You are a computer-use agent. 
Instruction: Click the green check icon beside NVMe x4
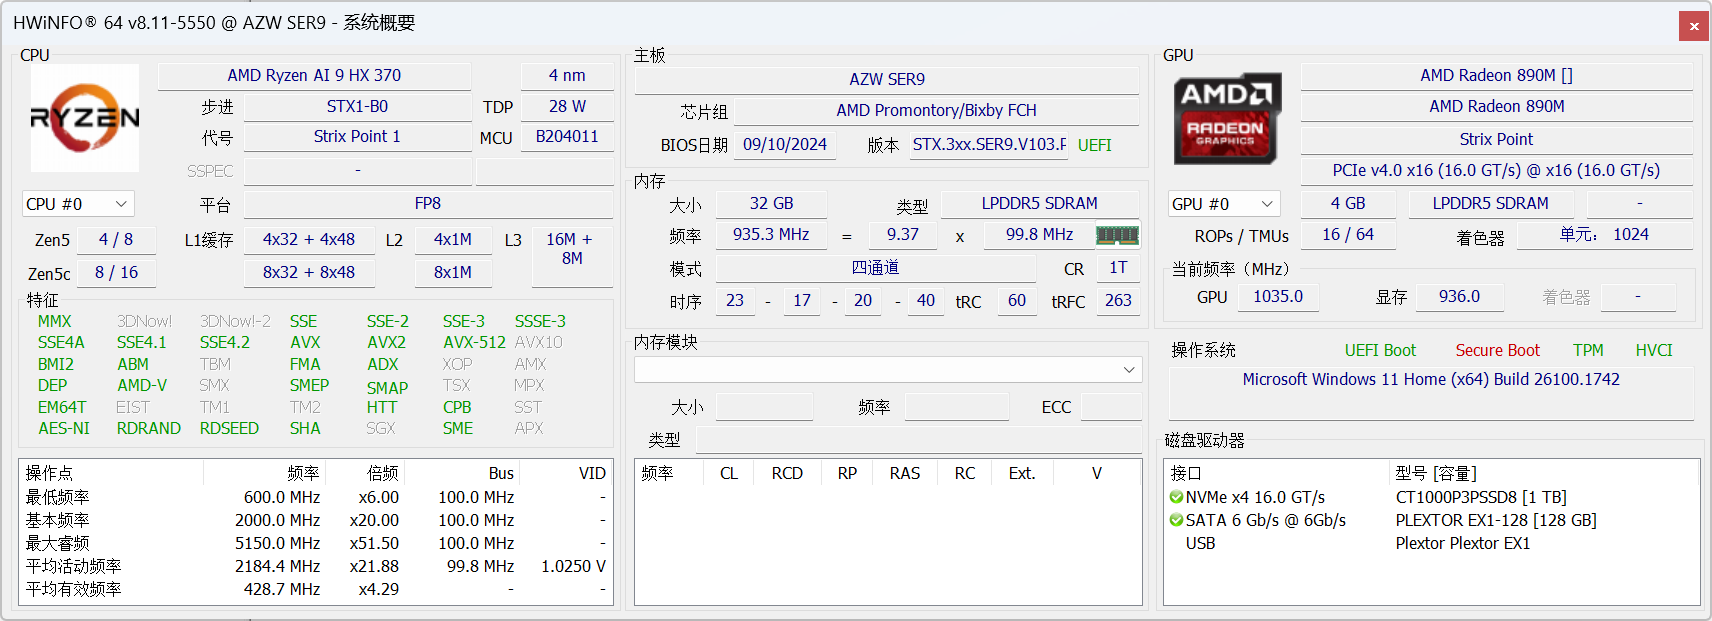pos(1176,497)
